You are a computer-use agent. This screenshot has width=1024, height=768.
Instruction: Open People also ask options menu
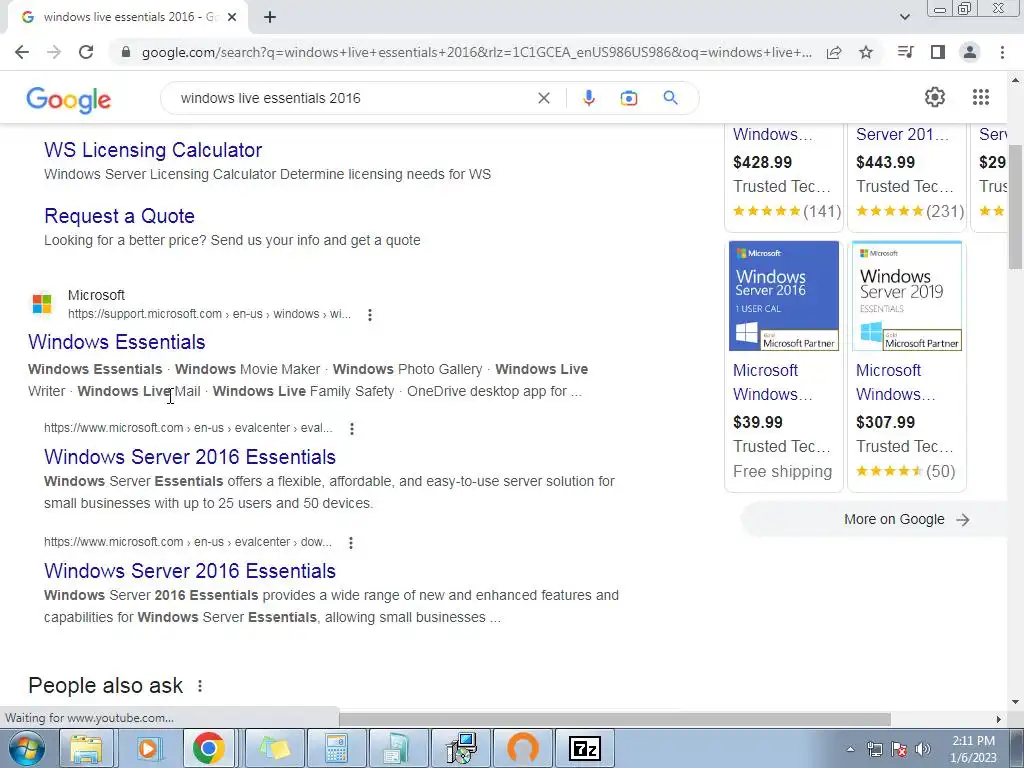pyautogui.click(x=200, y=686)
